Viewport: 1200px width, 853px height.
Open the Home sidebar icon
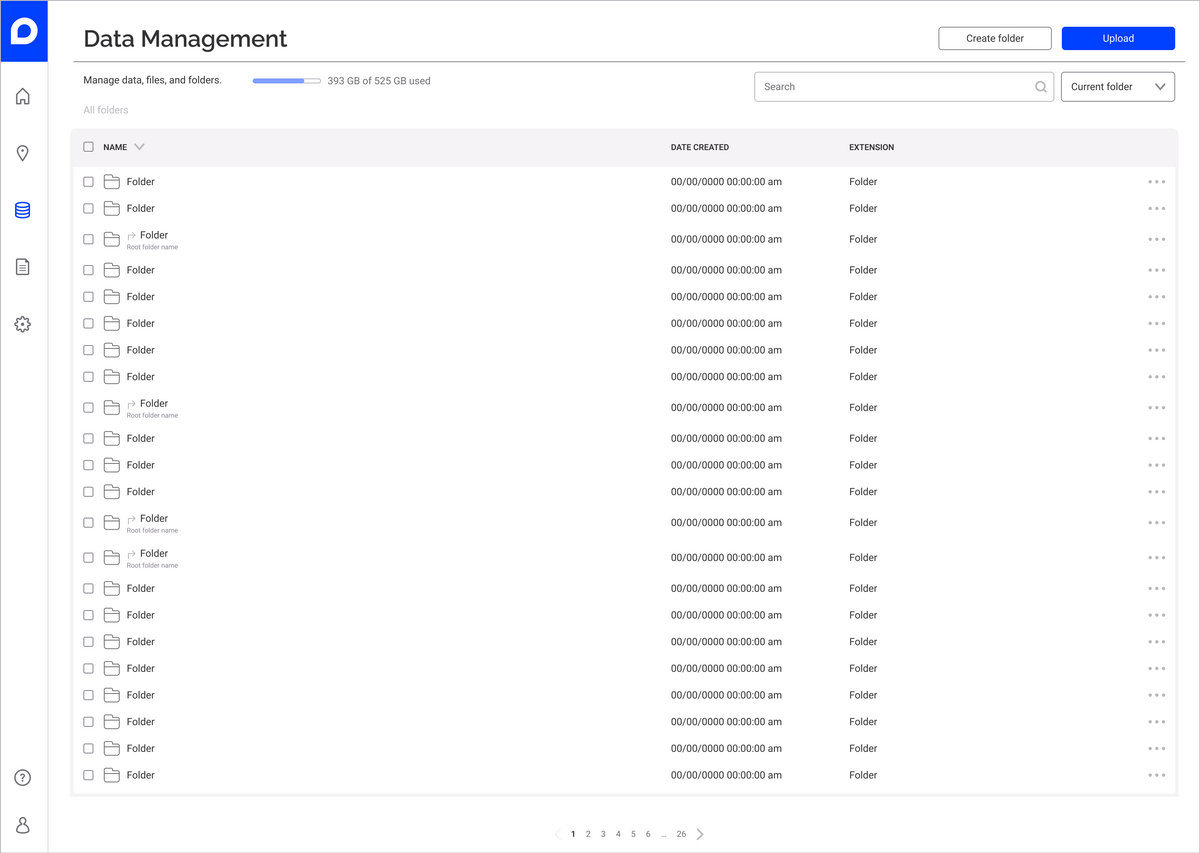point(22,96)
